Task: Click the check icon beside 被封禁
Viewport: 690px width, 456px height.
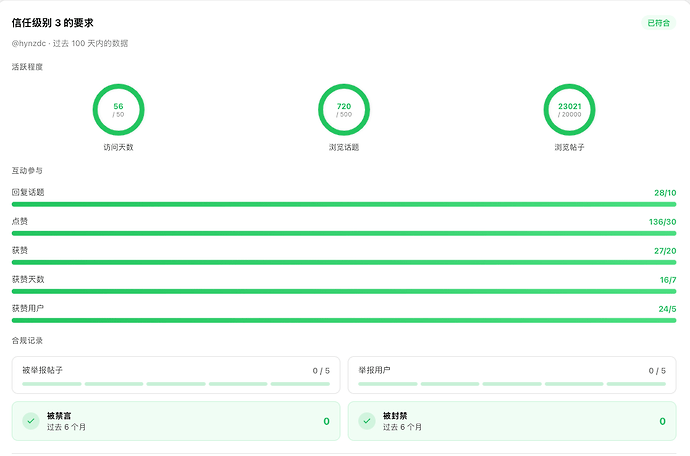Action: [367, 421]
